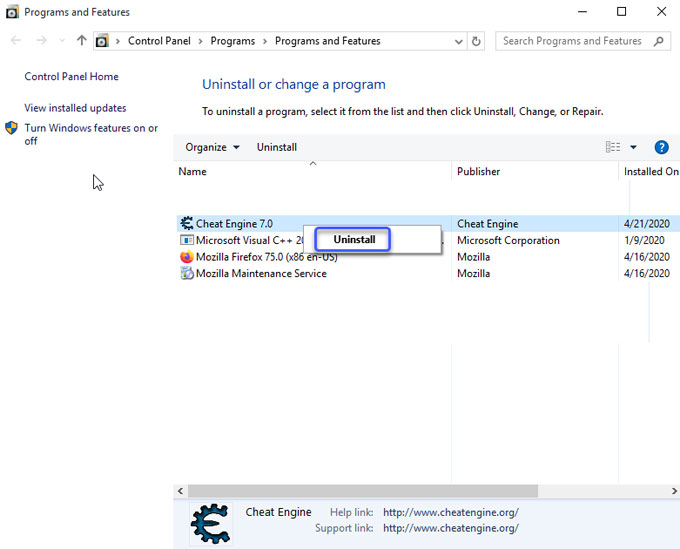Click the address bar Control Panel icon
The image size is (680, 549).
point(102,41)
